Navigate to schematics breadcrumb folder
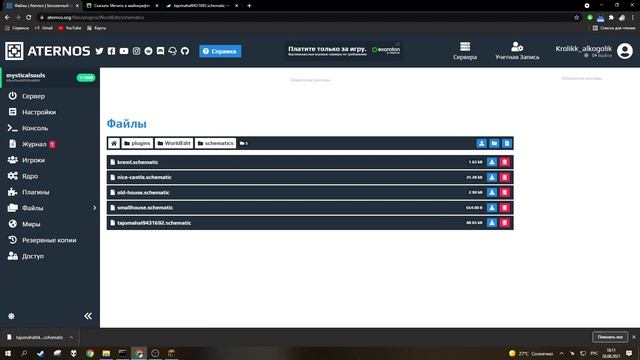 (216, 143)
